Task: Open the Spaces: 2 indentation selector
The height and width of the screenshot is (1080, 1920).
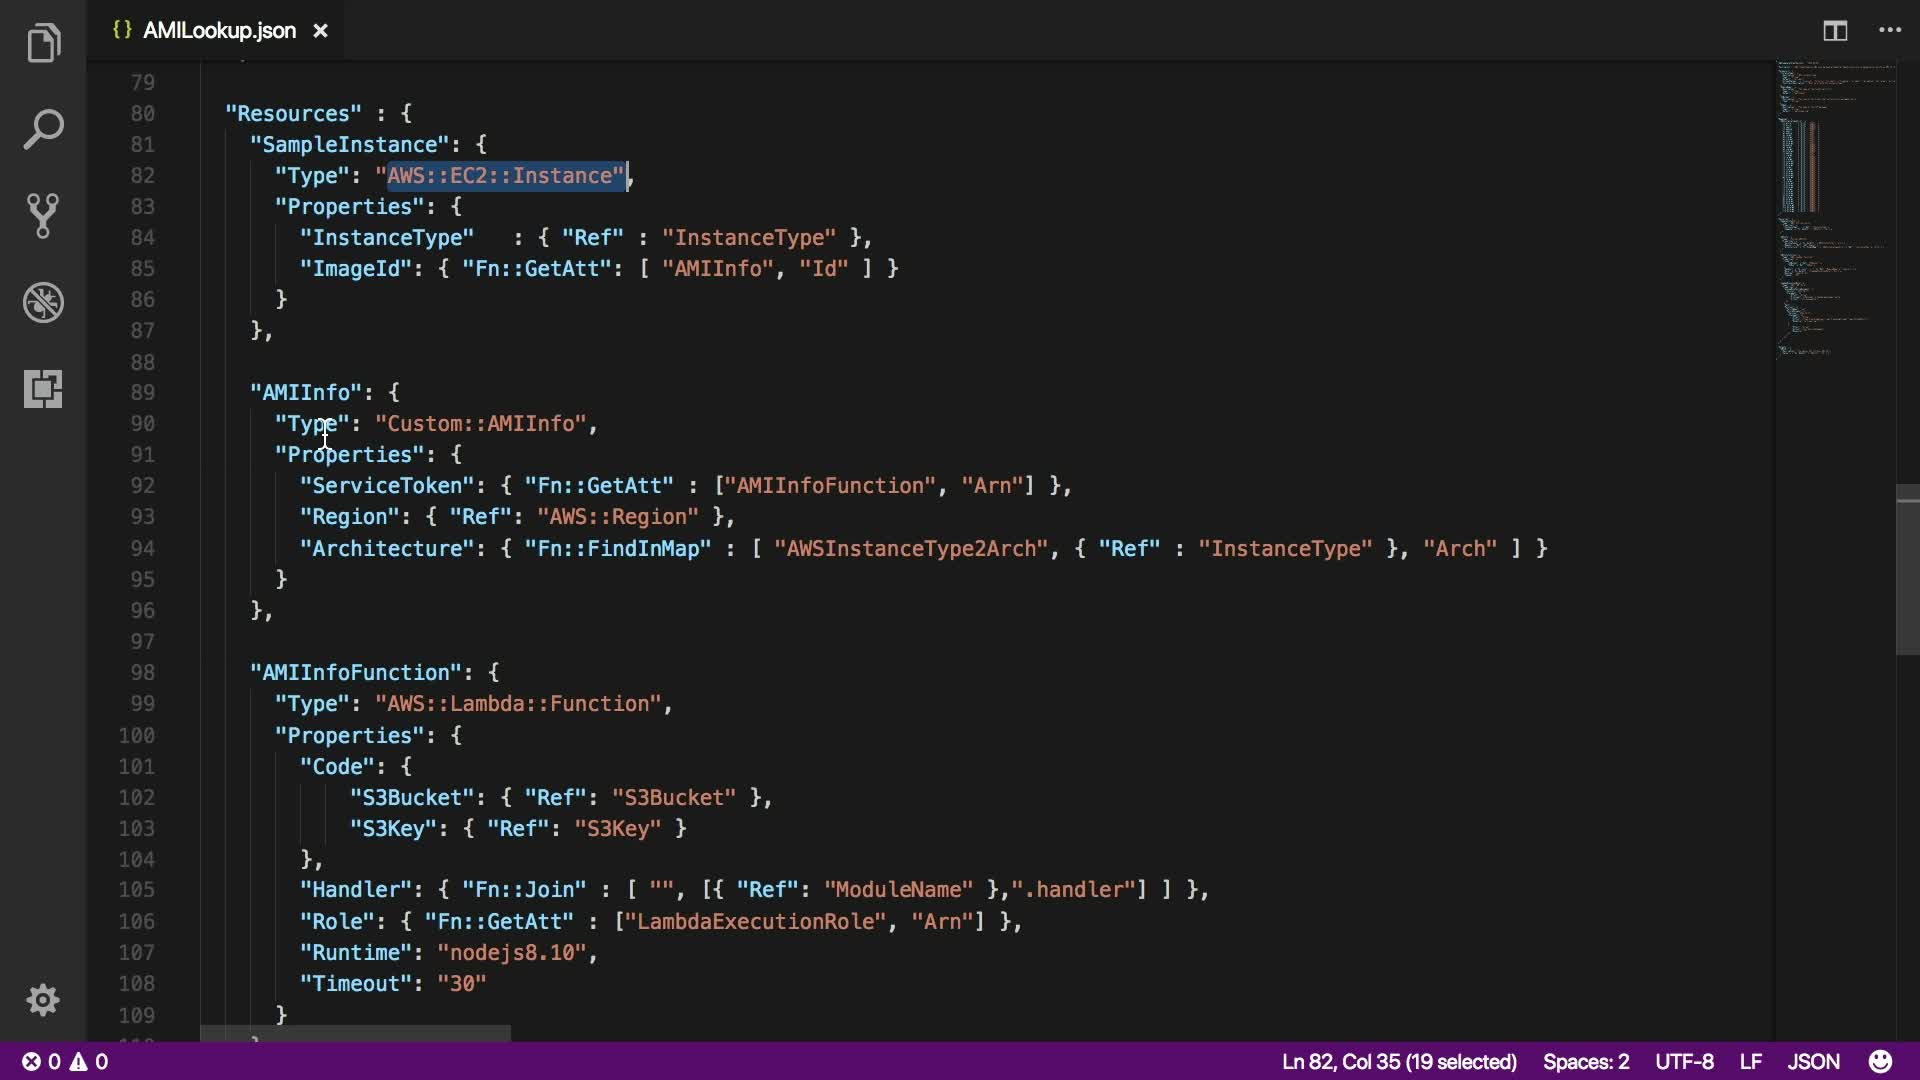Action: pyautogui.click(x=1585, y=1061)
